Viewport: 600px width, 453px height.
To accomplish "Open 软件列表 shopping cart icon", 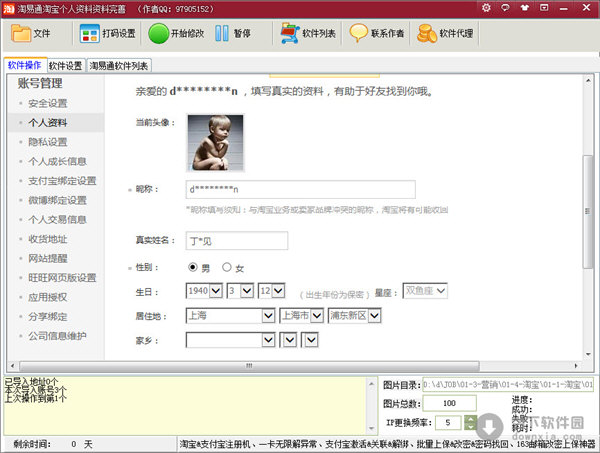I will point(290,33).
